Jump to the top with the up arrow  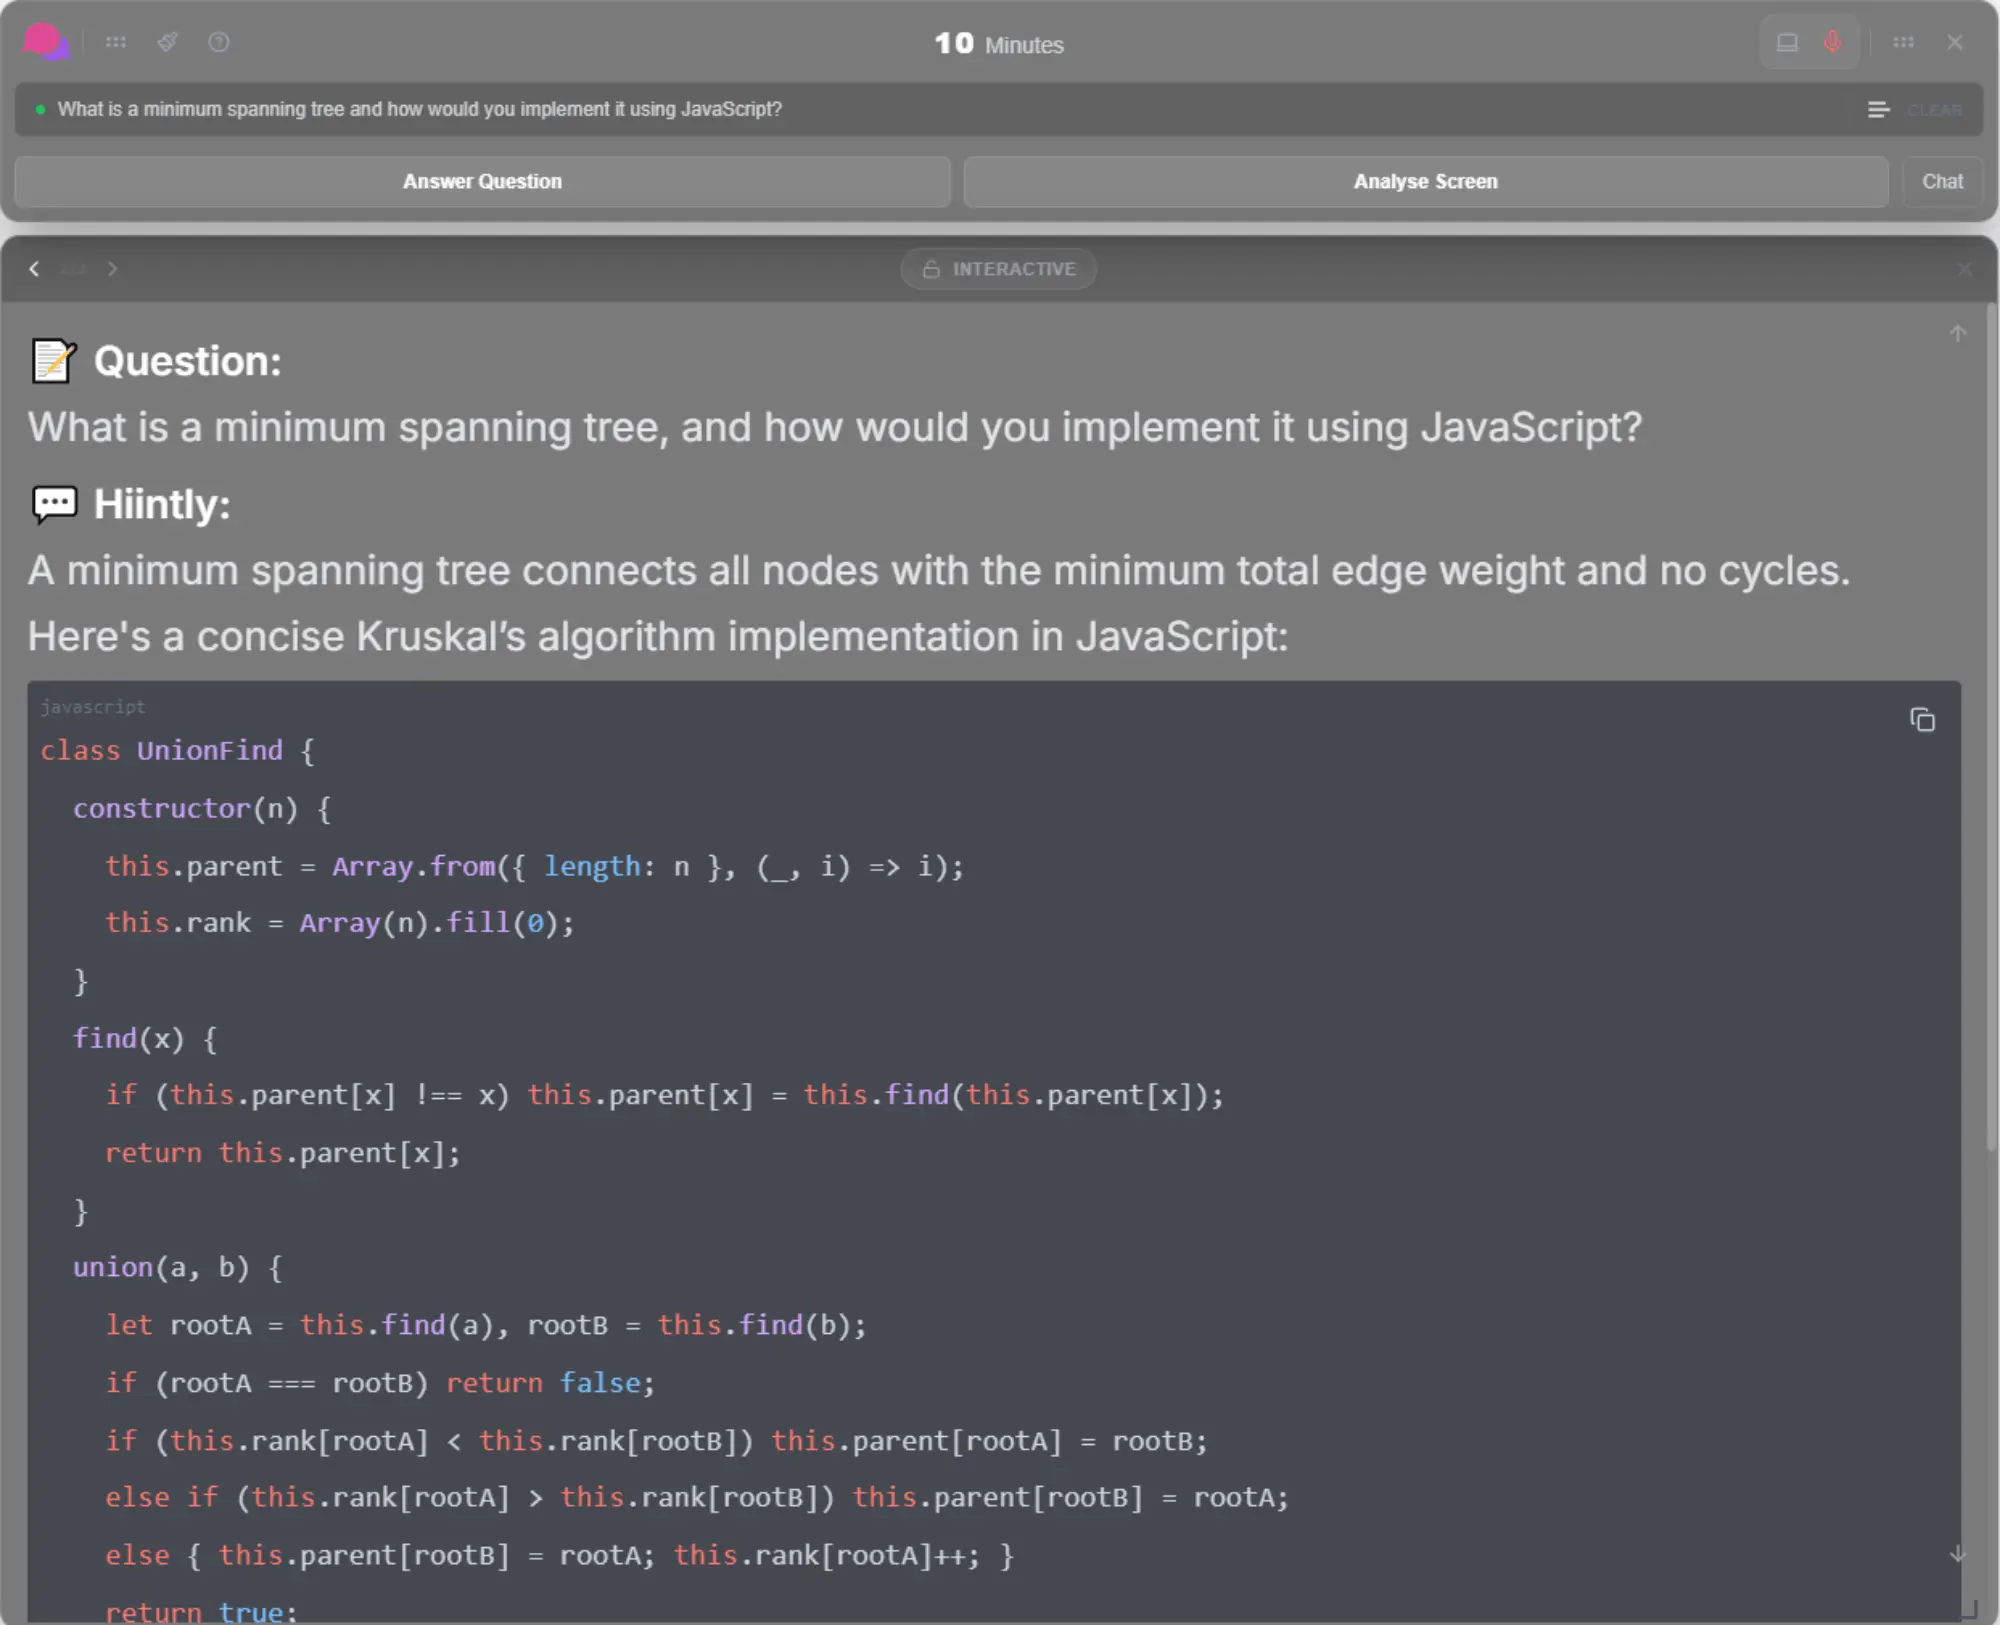click(x=1958, y=333)
